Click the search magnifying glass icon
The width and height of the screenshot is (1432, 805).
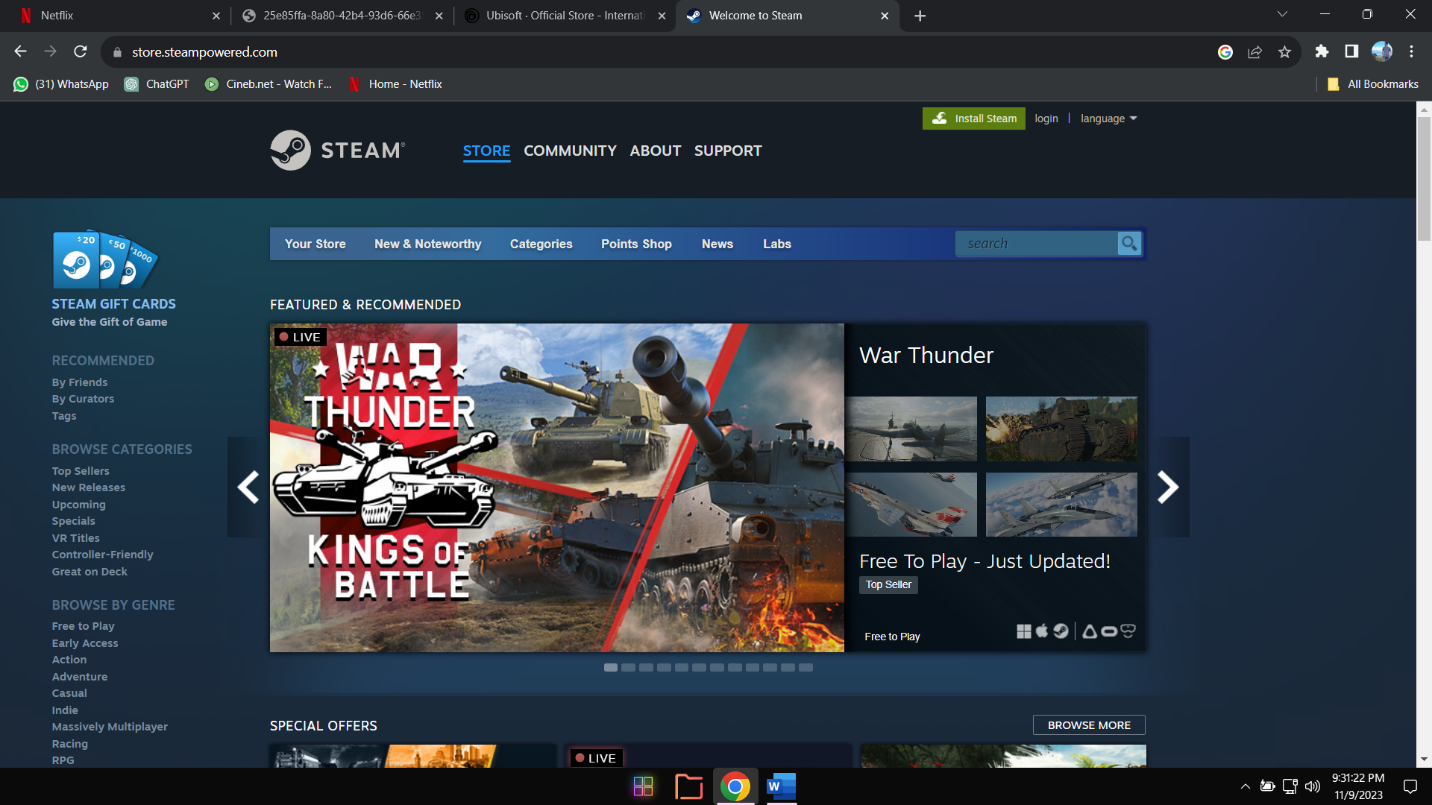tap(1129, 244)
